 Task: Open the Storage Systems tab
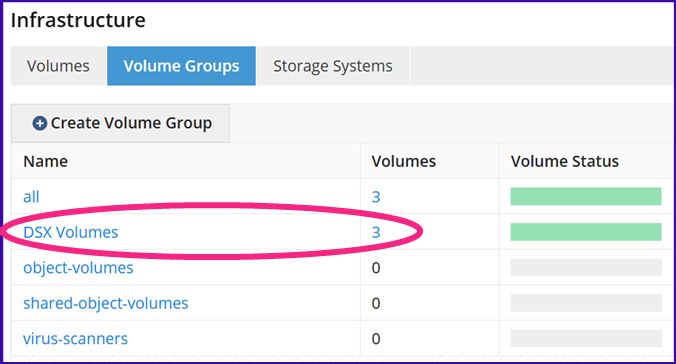pyautogui.click(x=333, y=66)
